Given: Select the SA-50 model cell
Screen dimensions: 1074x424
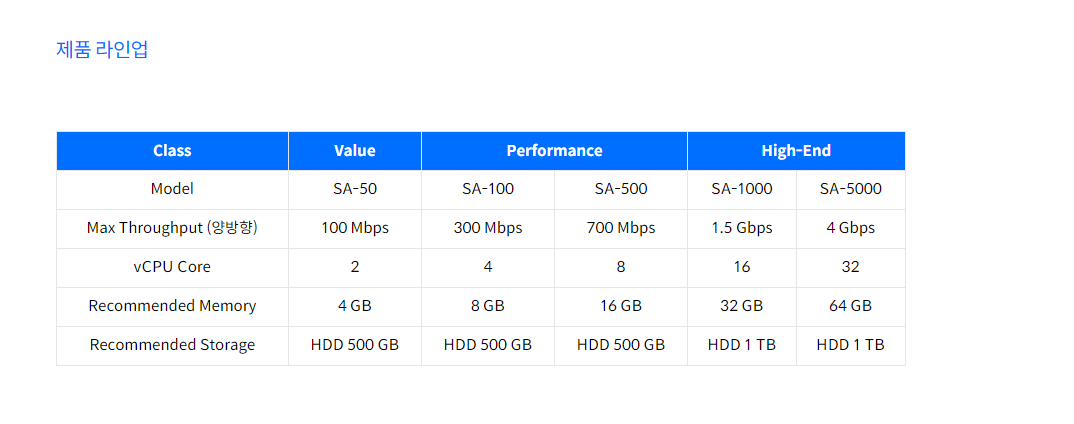Looking at the screenshot, I should [355, 188].
